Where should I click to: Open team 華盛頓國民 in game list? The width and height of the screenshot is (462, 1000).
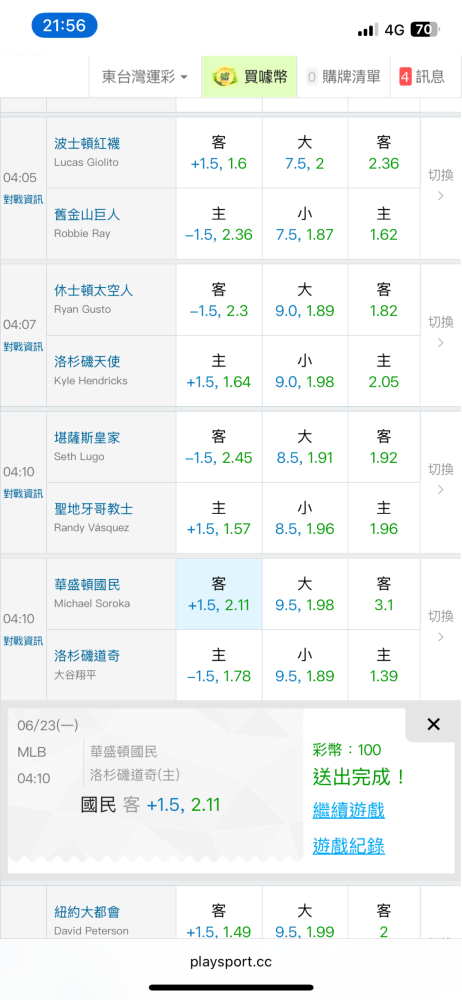point(87,585)
